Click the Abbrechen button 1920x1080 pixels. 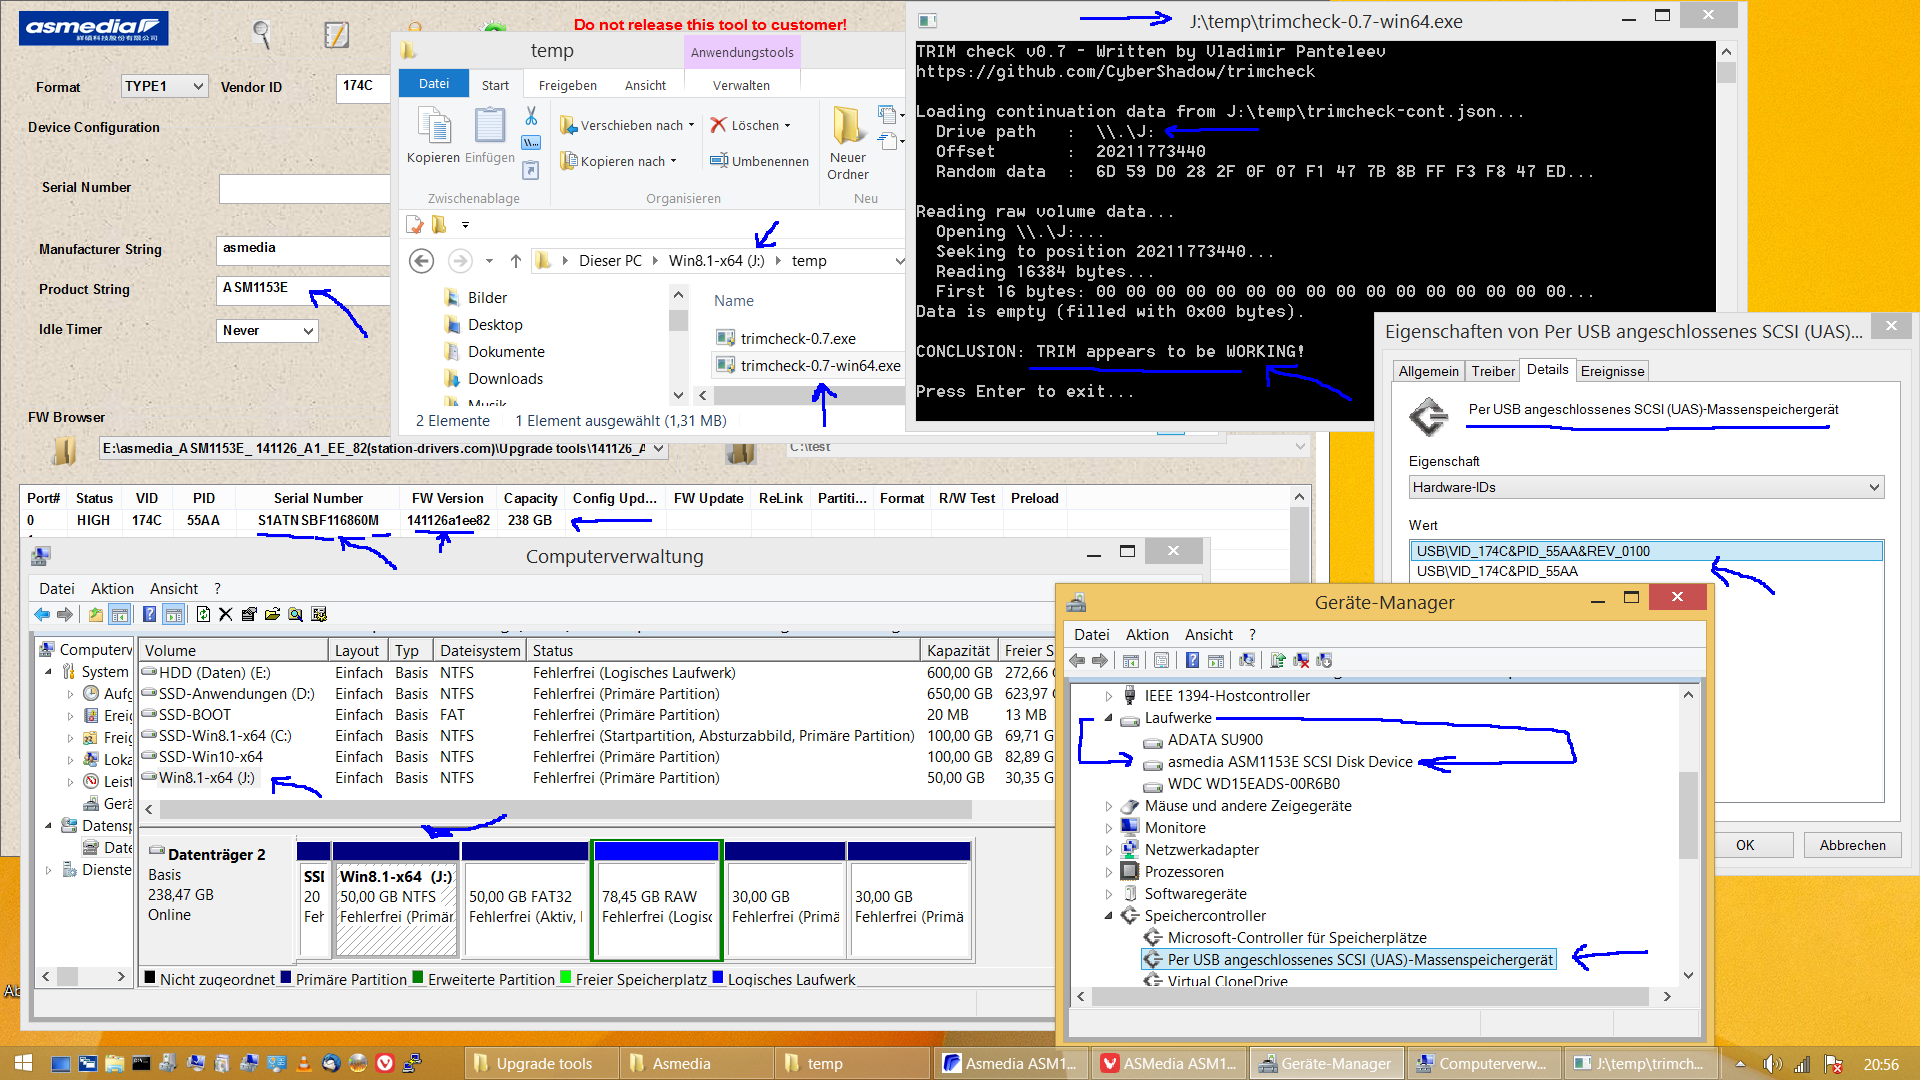point(1851,845)
